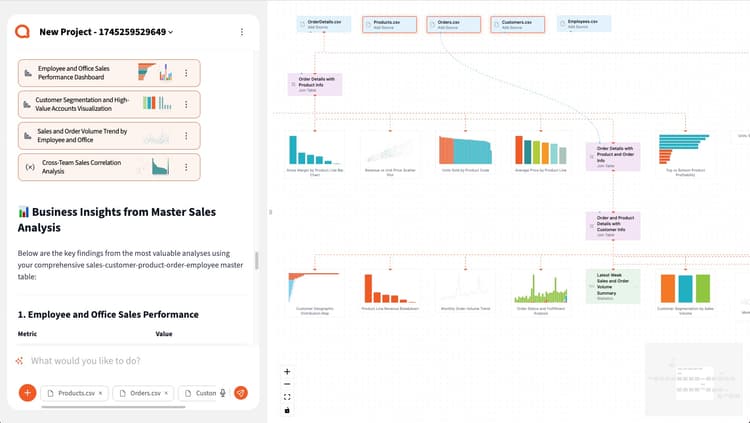Click the chat panel vertical scrollbar
This screenshot has height=423, width=750.
click(x=257, y=261)
